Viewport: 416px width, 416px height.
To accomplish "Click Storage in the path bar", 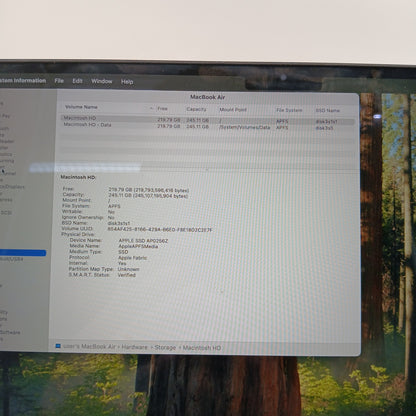I will coord(165,347).
